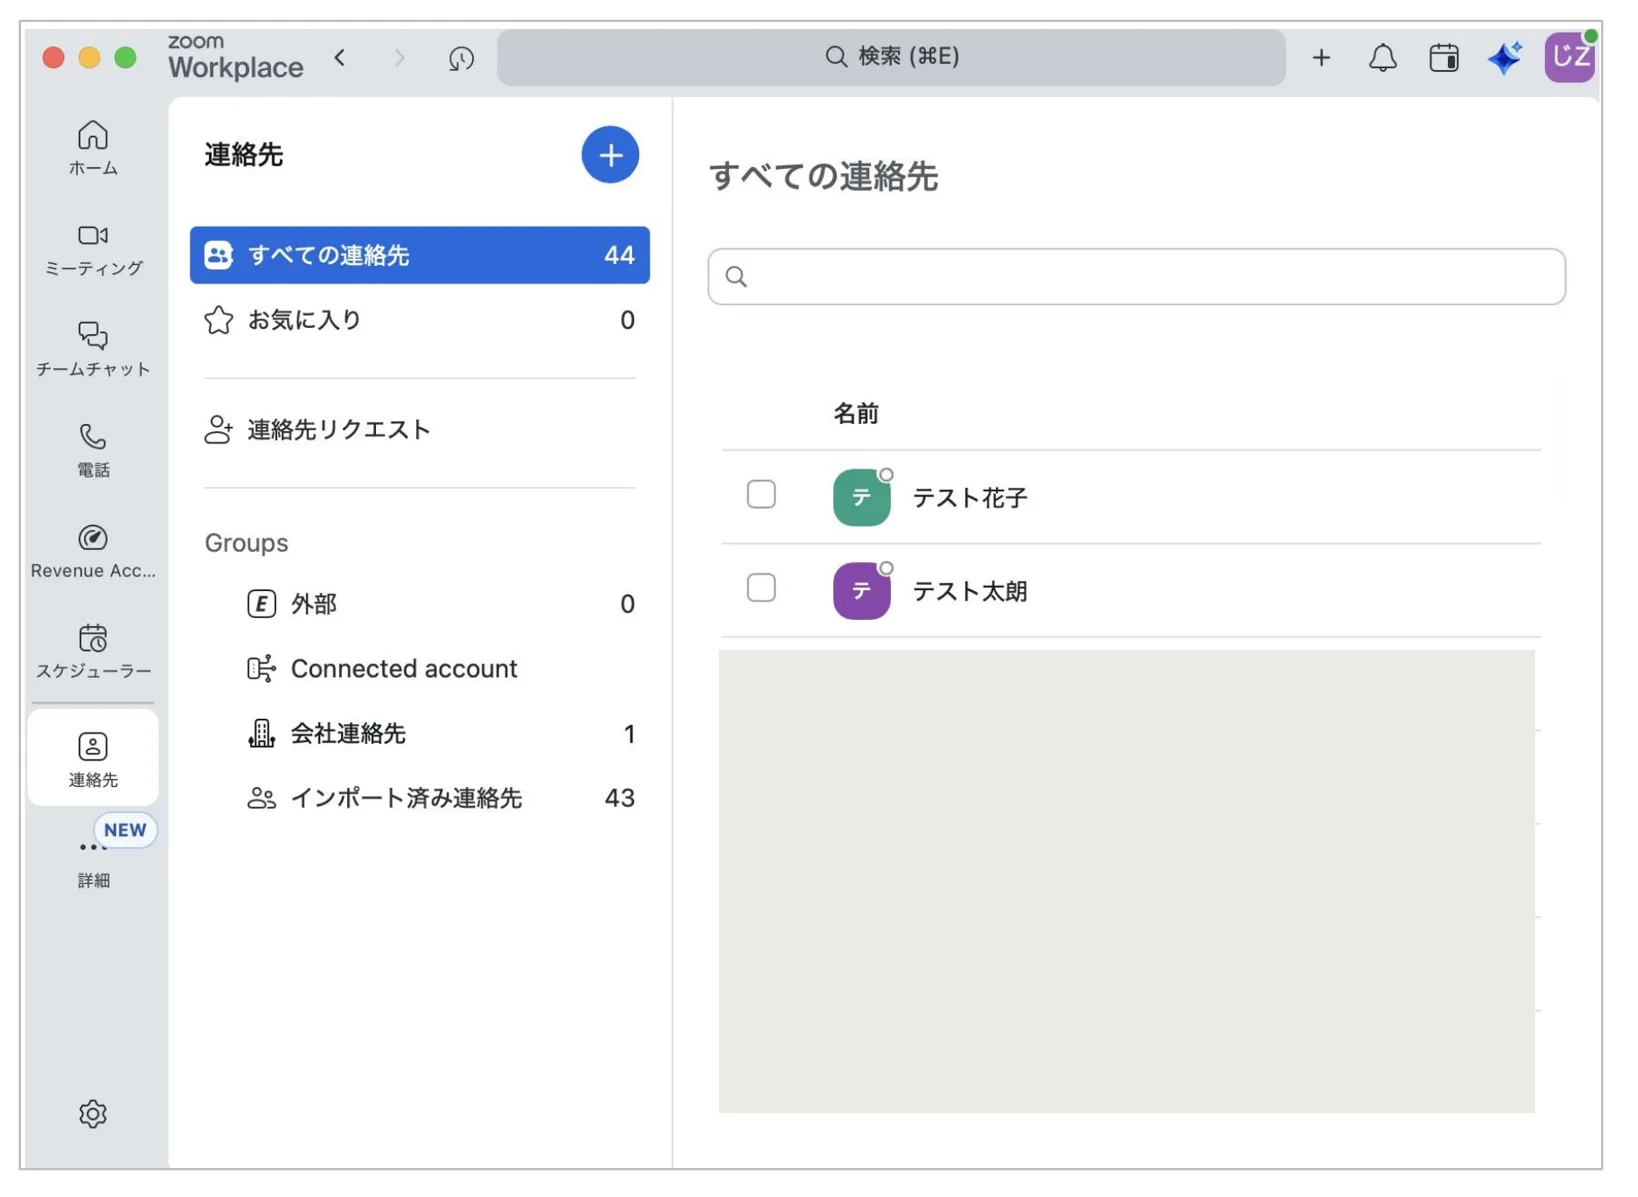
Task: Open the 電話 (Phone) sidebar icon
Action: pyautogui.click(x=93, y=450)
